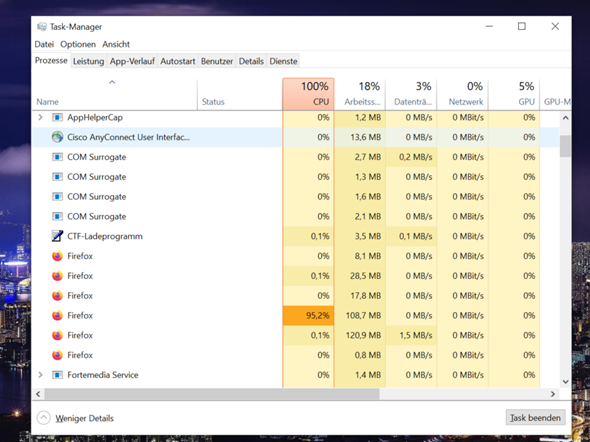Click COM Surrogate icon on the 2,7 MB row
The height and width of the screenshot is (442, 590).
pyautogui.click(x=57, y=157)
